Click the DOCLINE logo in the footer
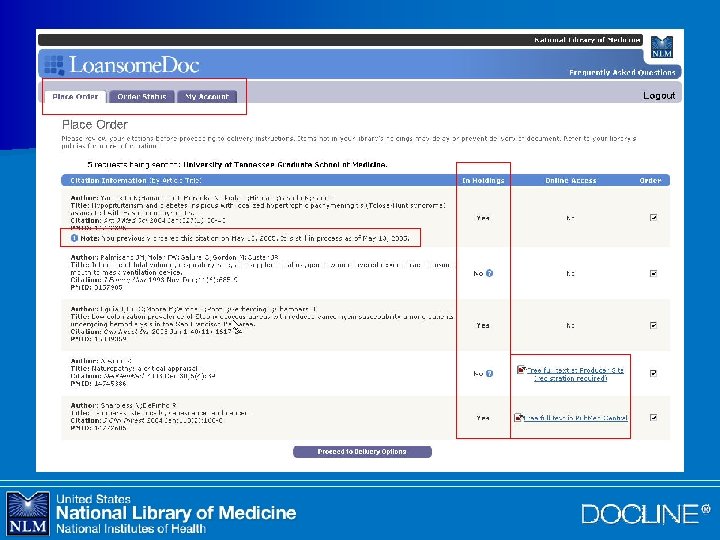720x540 pixels. (646, 514)
